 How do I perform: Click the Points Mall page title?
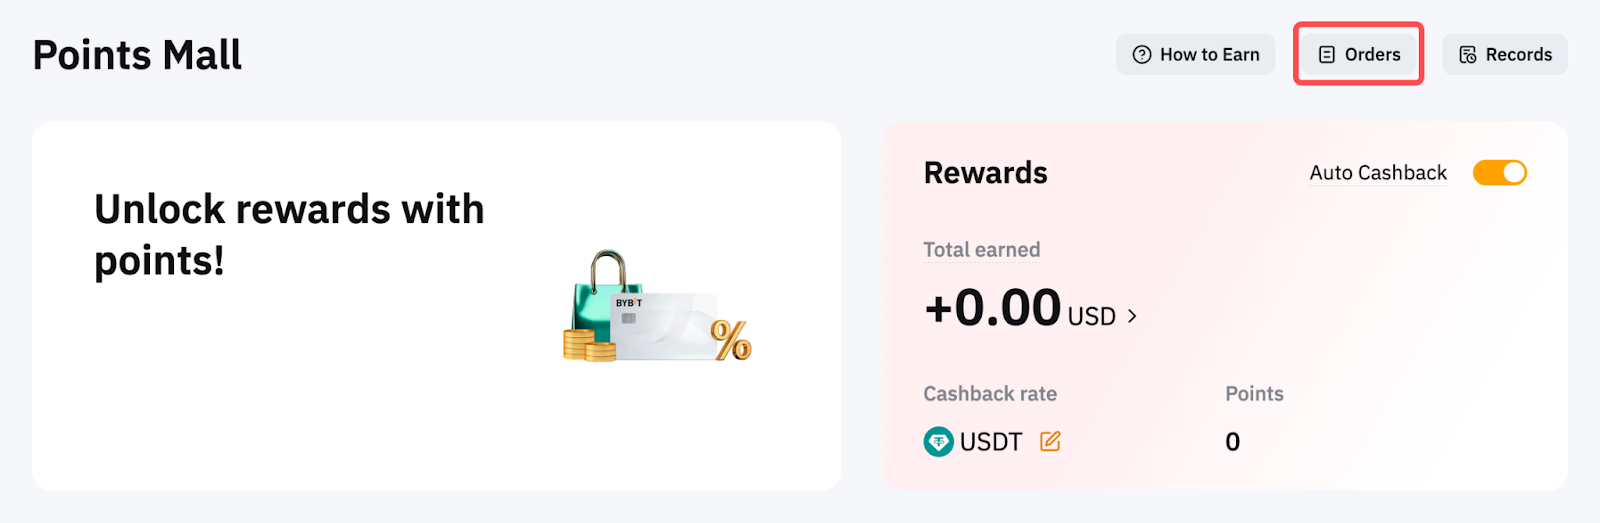[137, 55]
